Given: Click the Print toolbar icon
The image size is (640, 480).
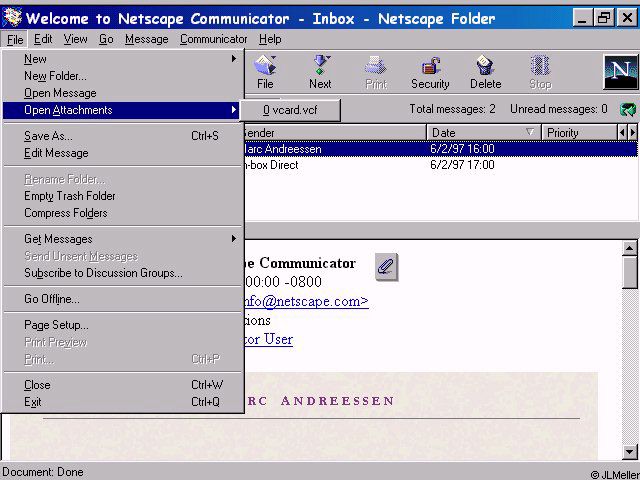Looking at the screenshot, I should pos(376,72).
